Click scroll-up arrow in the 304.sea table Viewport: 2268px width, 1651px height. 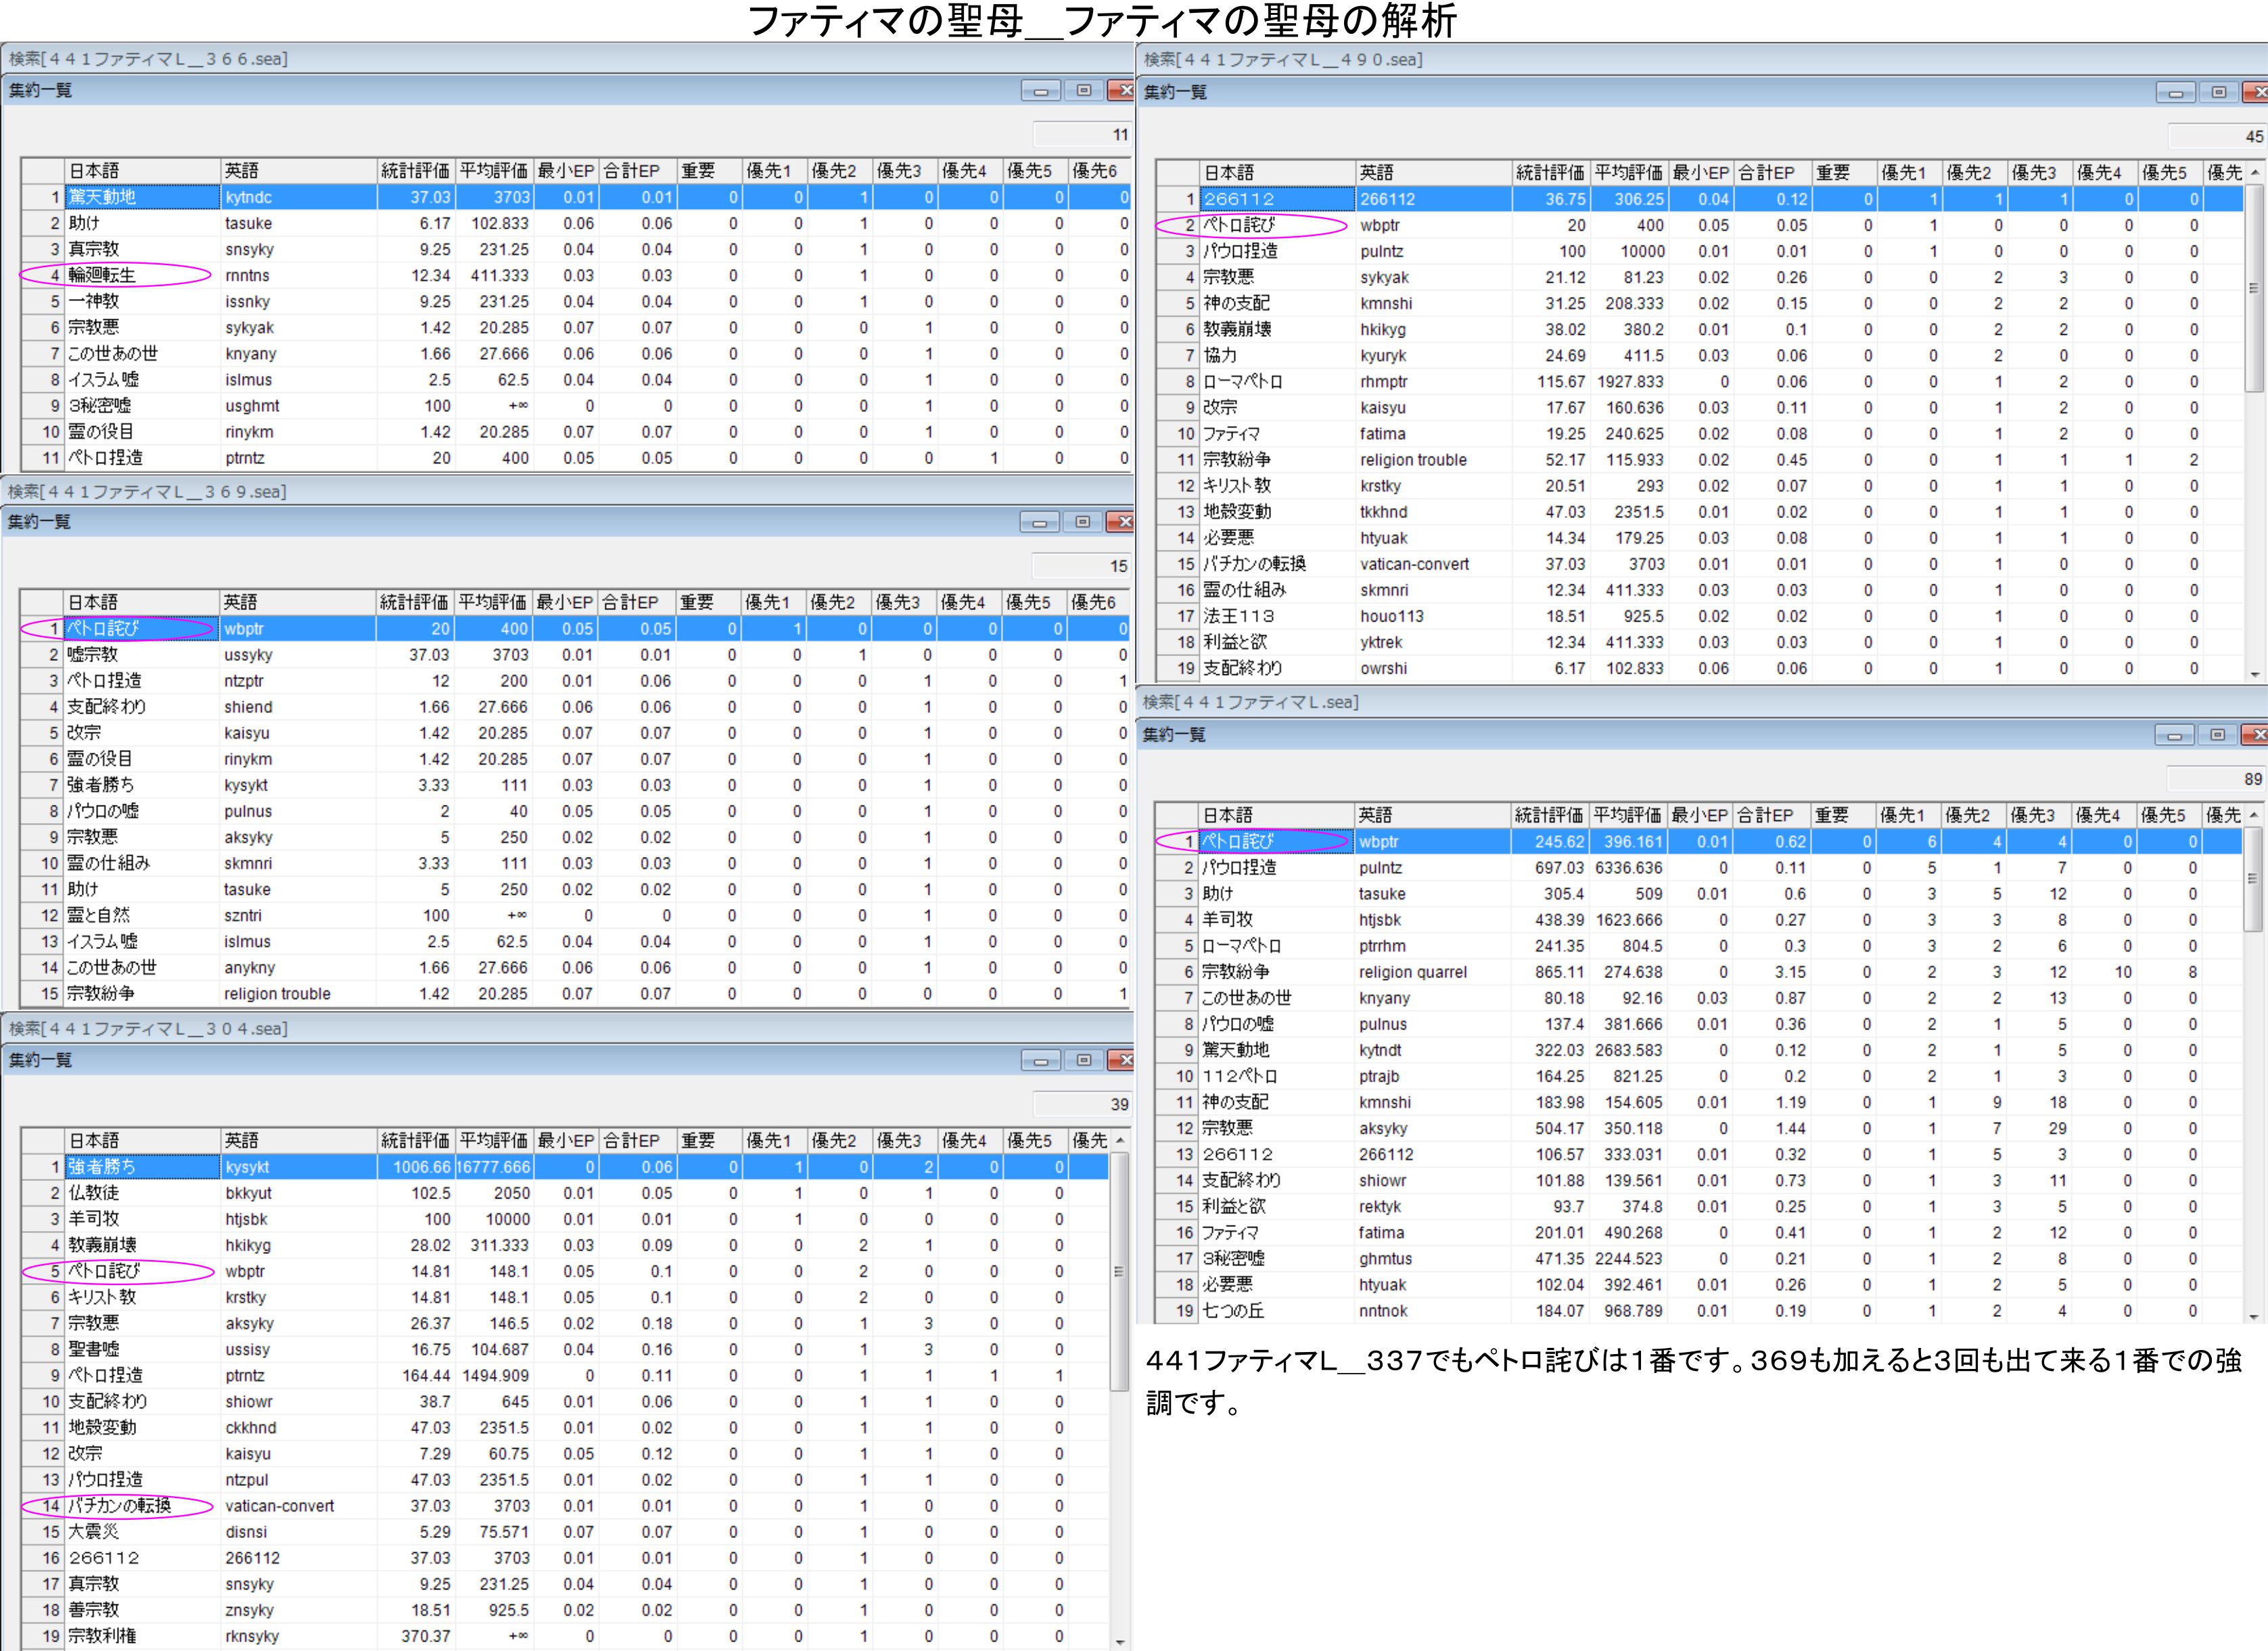click(x=1120, y=1140)
